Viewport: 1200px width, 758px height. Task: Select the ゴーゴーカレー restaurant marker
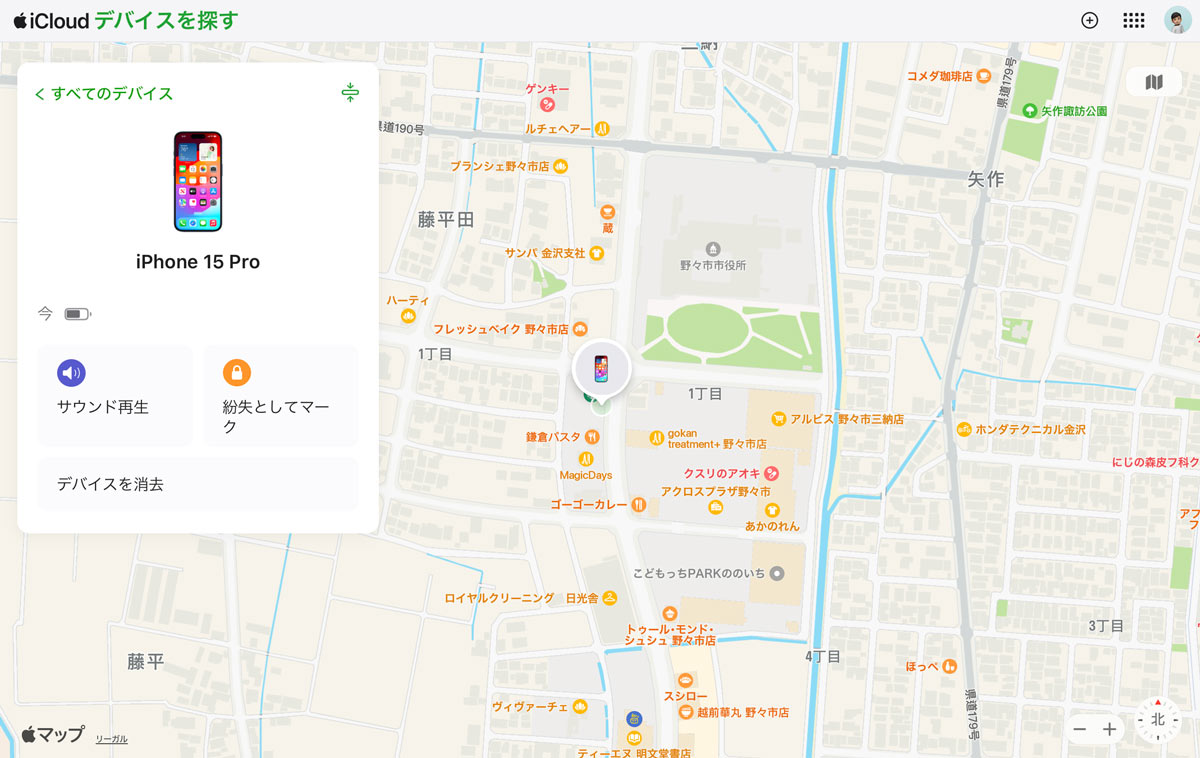click(x=638, y=505)
